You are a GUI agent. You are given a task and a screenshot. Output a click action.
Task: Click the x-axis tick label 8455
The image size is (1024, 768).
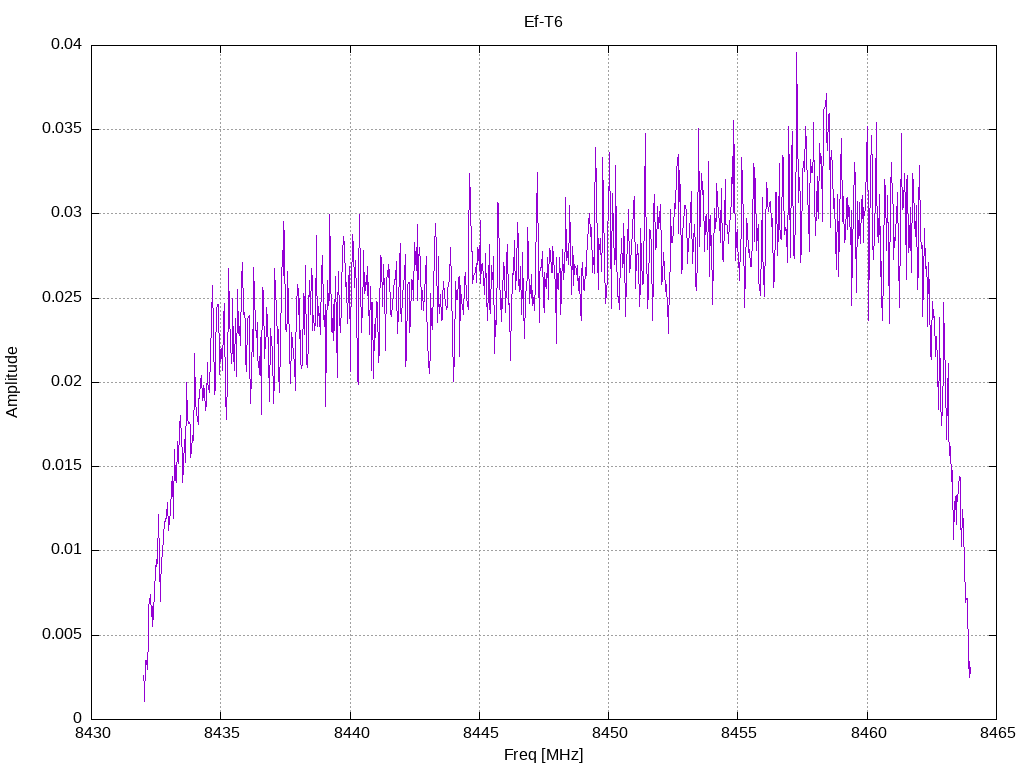tap(739, 733)
